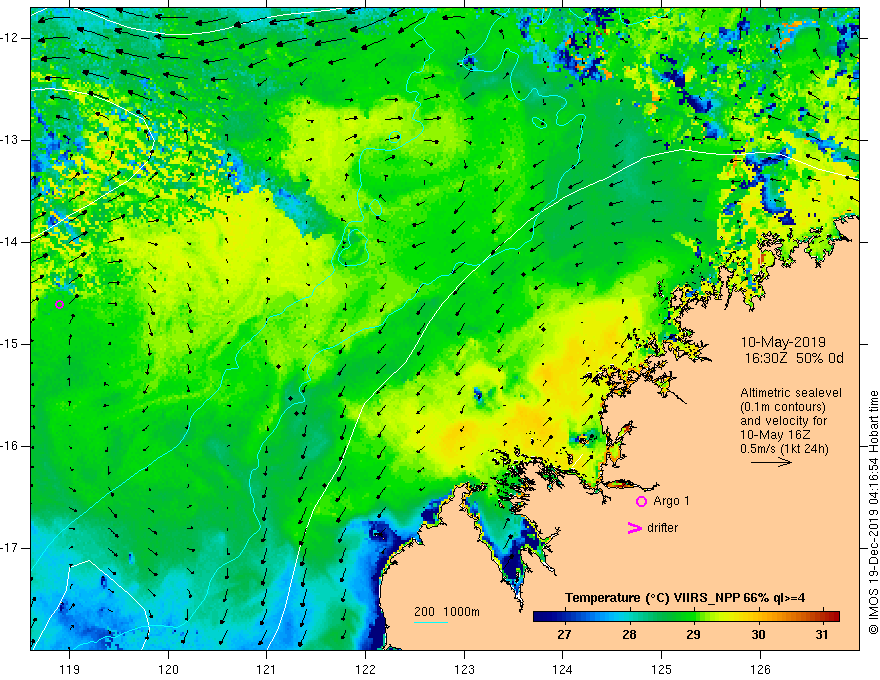This screenshot has width=880, height=680.
Task: Click the longitude label 123
Action: (464, 669)
